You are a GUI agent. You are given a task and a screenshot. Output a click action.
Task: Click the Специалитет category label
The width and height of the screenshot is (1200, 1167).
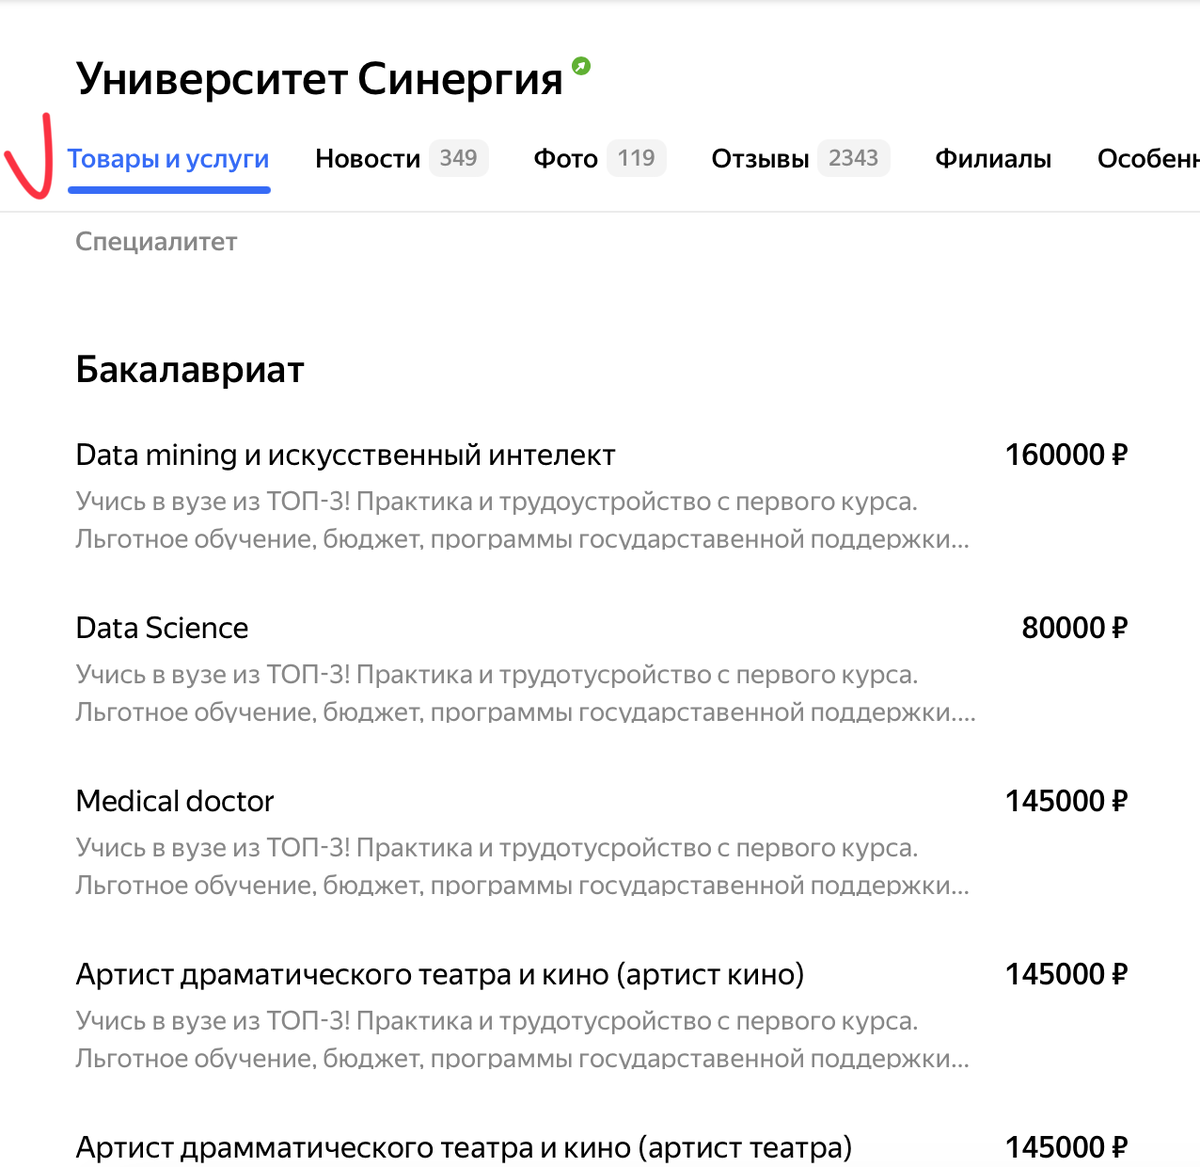click(x=156, y=242)
